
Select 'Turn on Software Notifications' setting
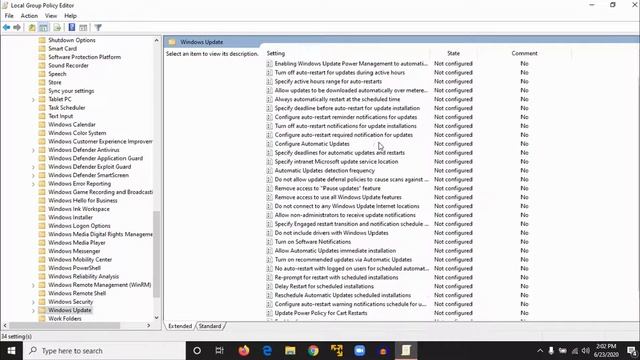[x=313, y=242]
